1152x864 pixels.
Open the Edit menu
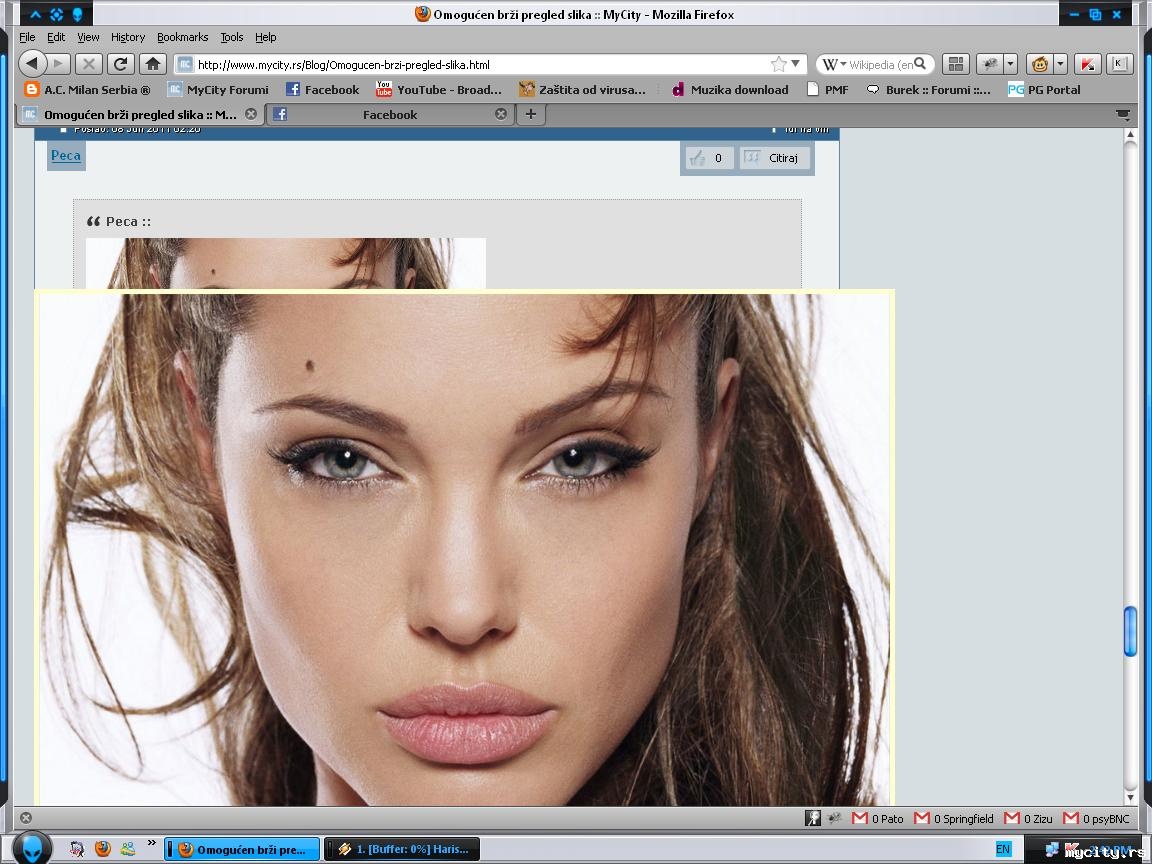(56, 37)
